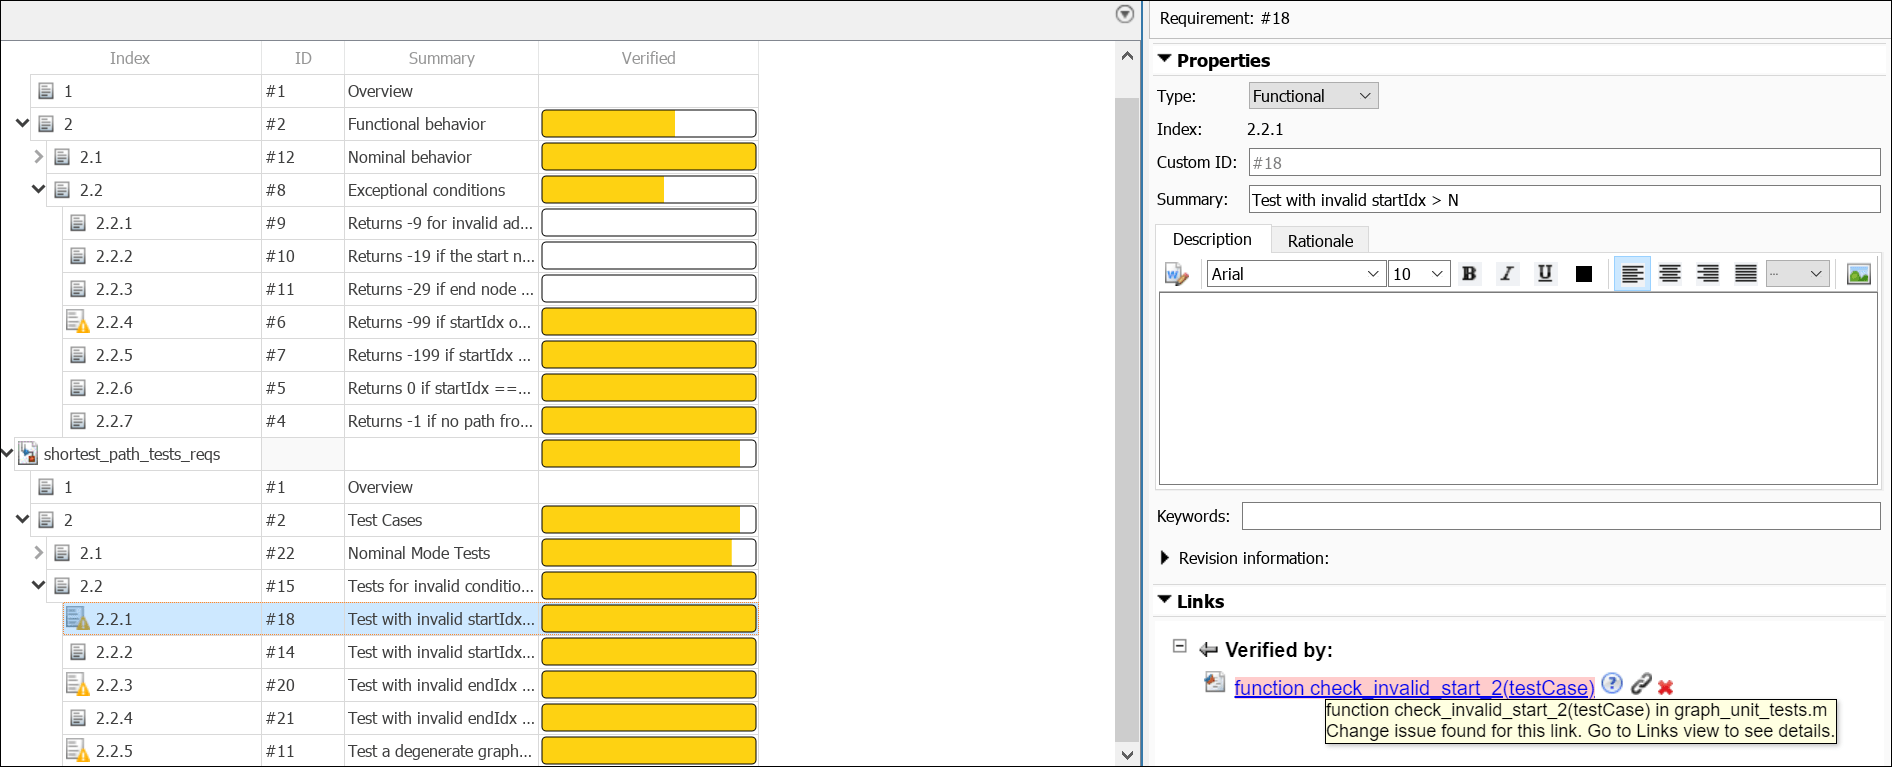Enable right text alignment
Image resolution: width=1892 pixels, height=767 pixels.
click(1708, 274)
